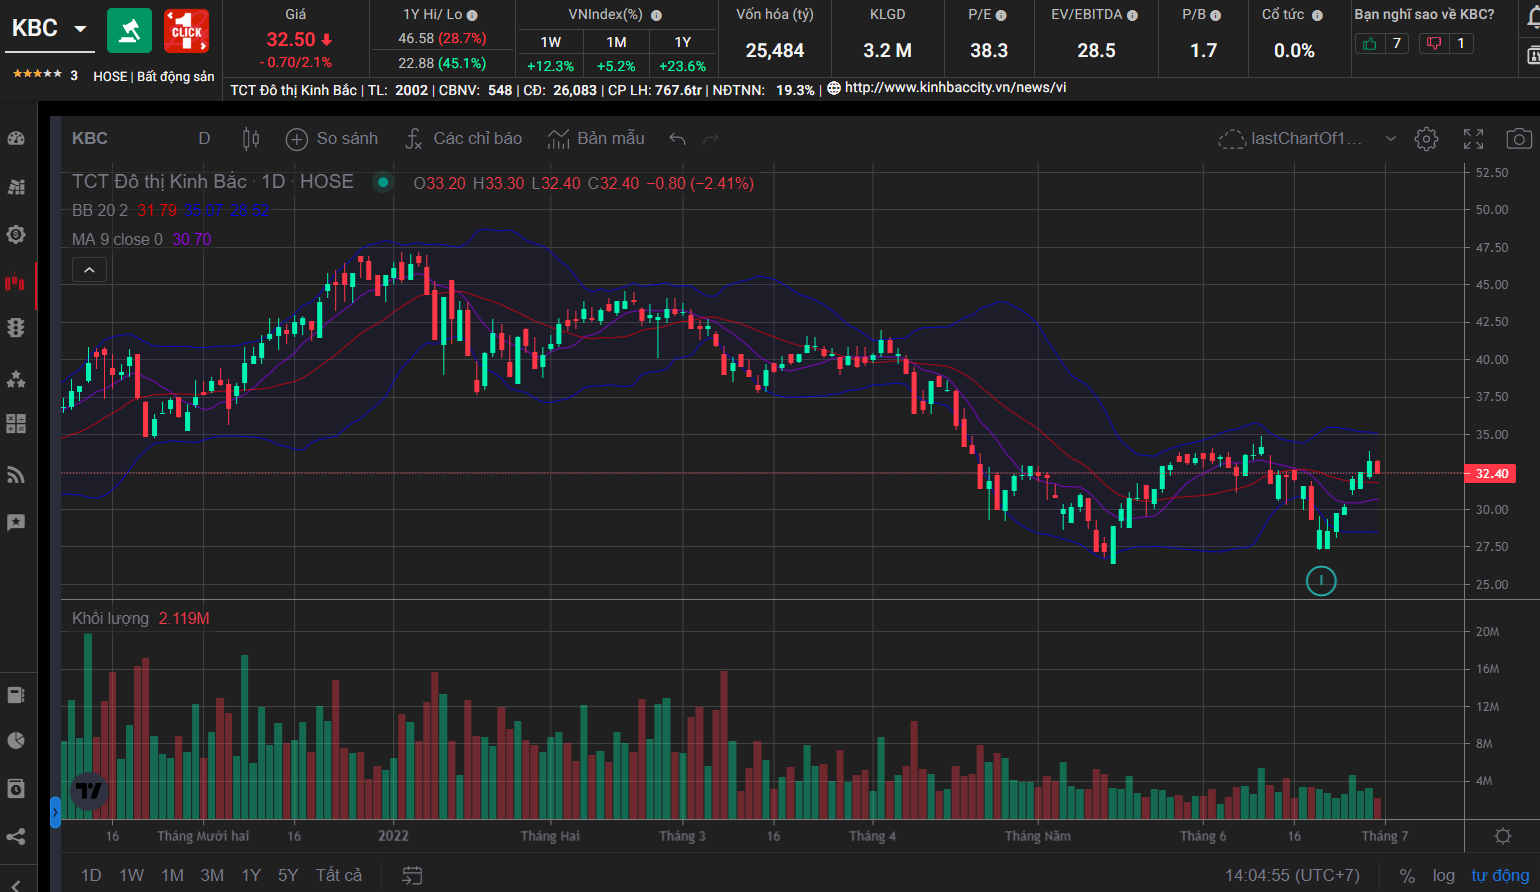Open the go-to-date calendar icon
The height and width of the screenshot is (892, 1540).
(x=412, y=875)
